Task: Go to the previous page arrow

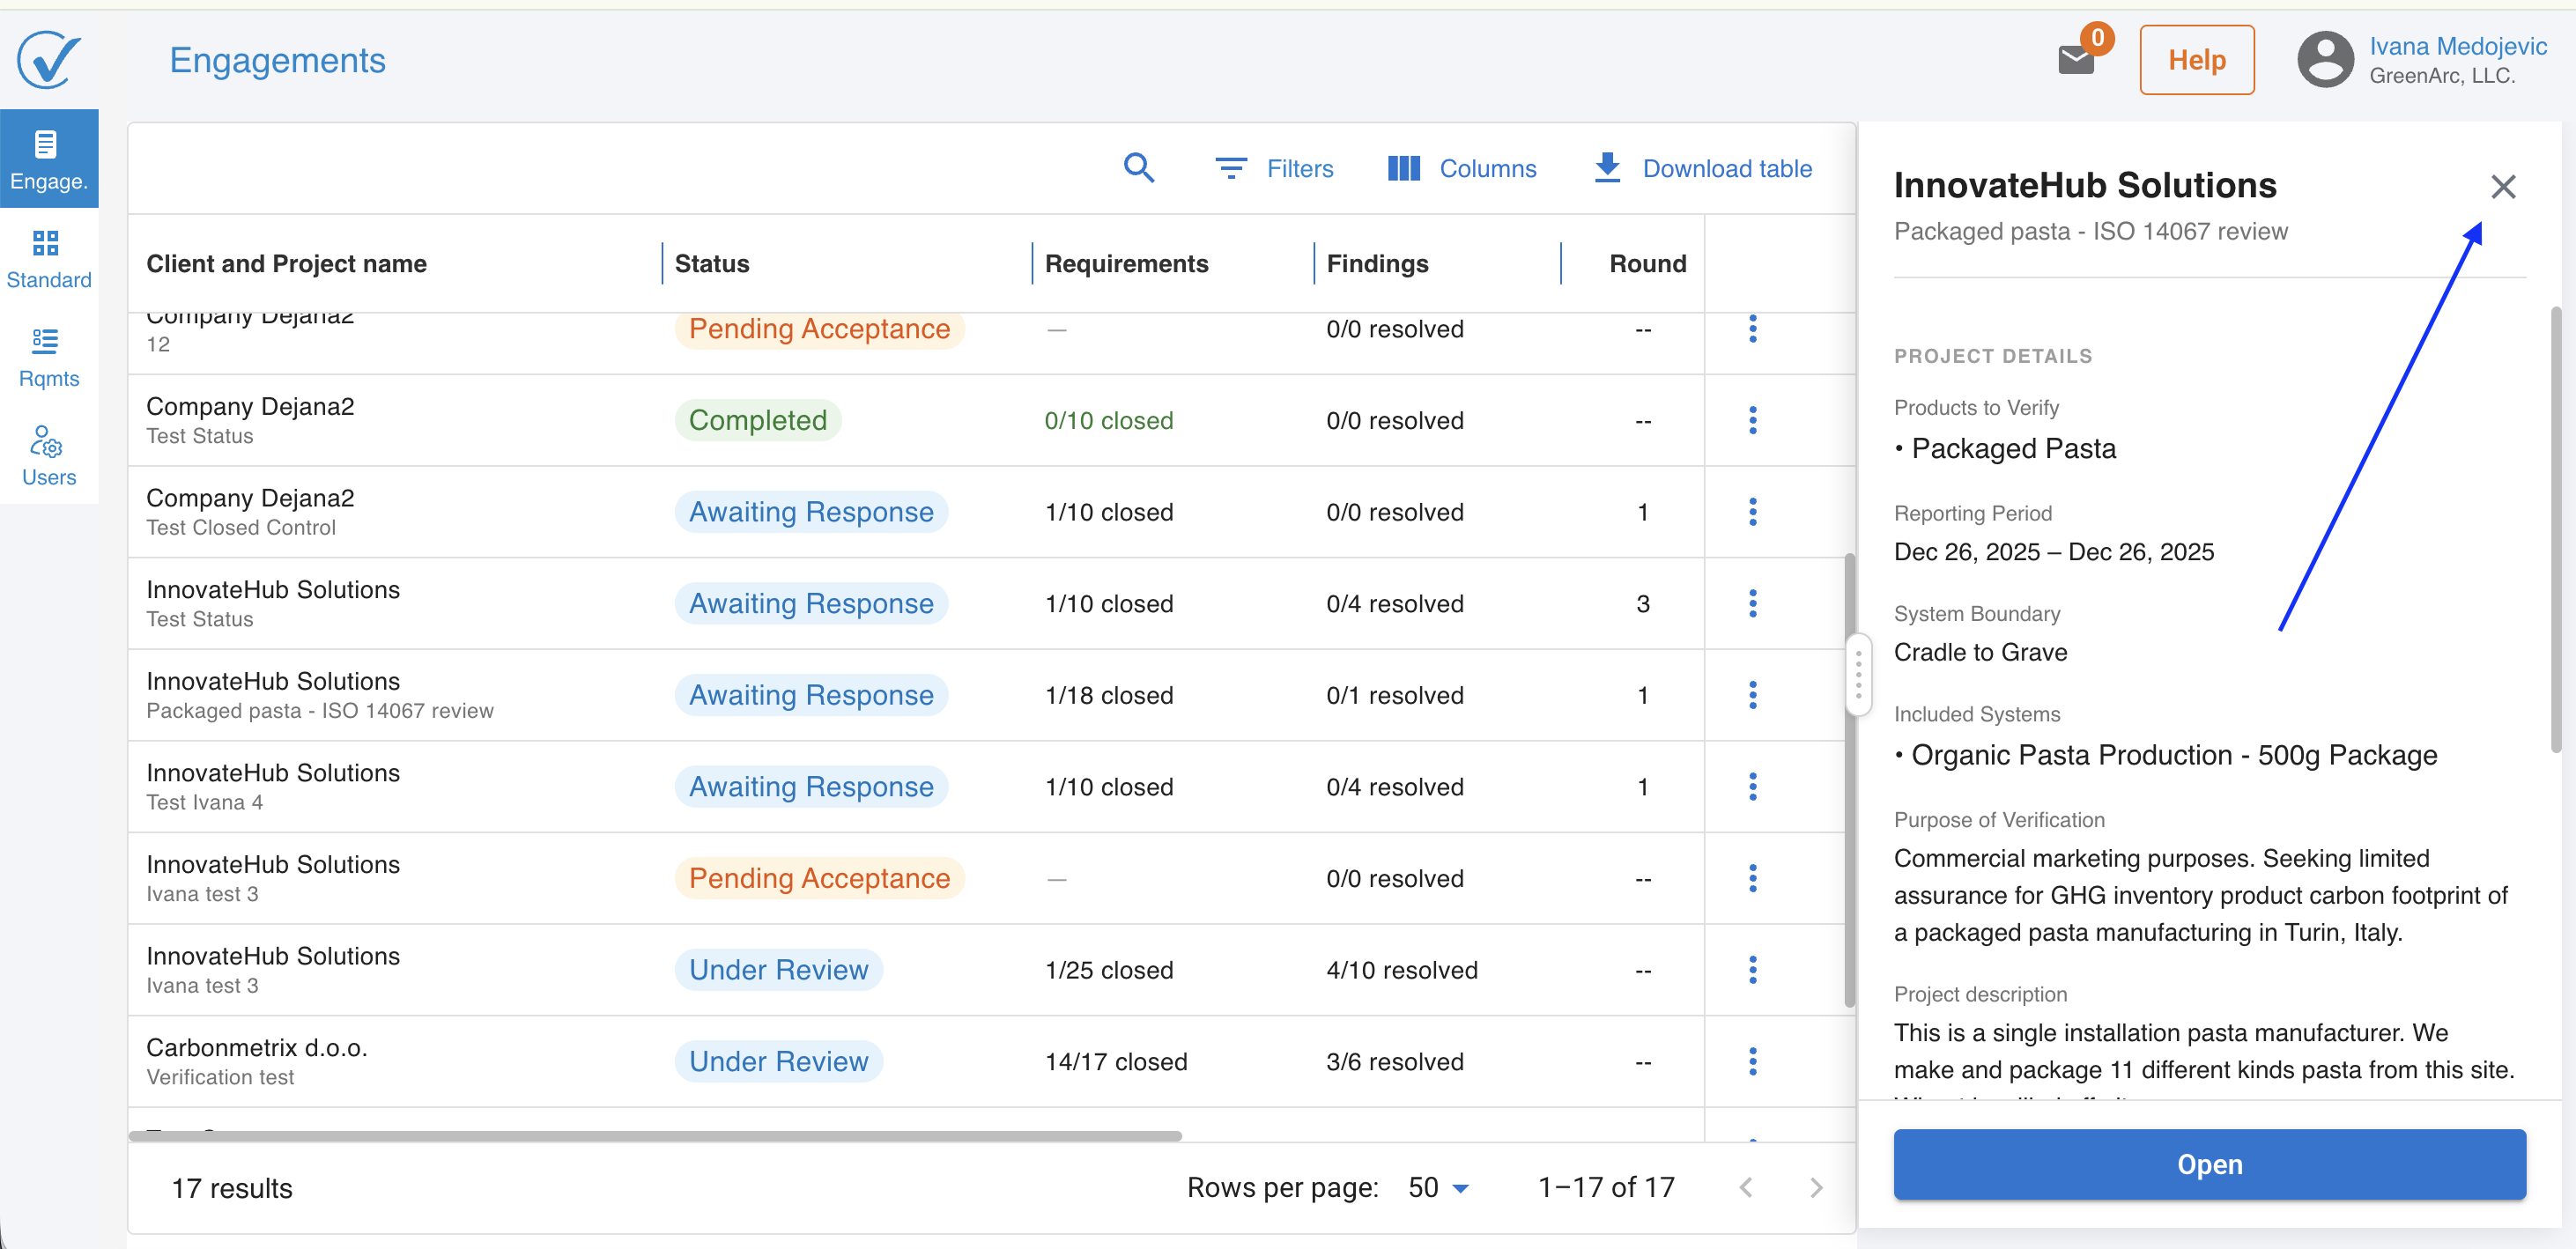Action: pyautogui.click(x=1746, y=1187)
